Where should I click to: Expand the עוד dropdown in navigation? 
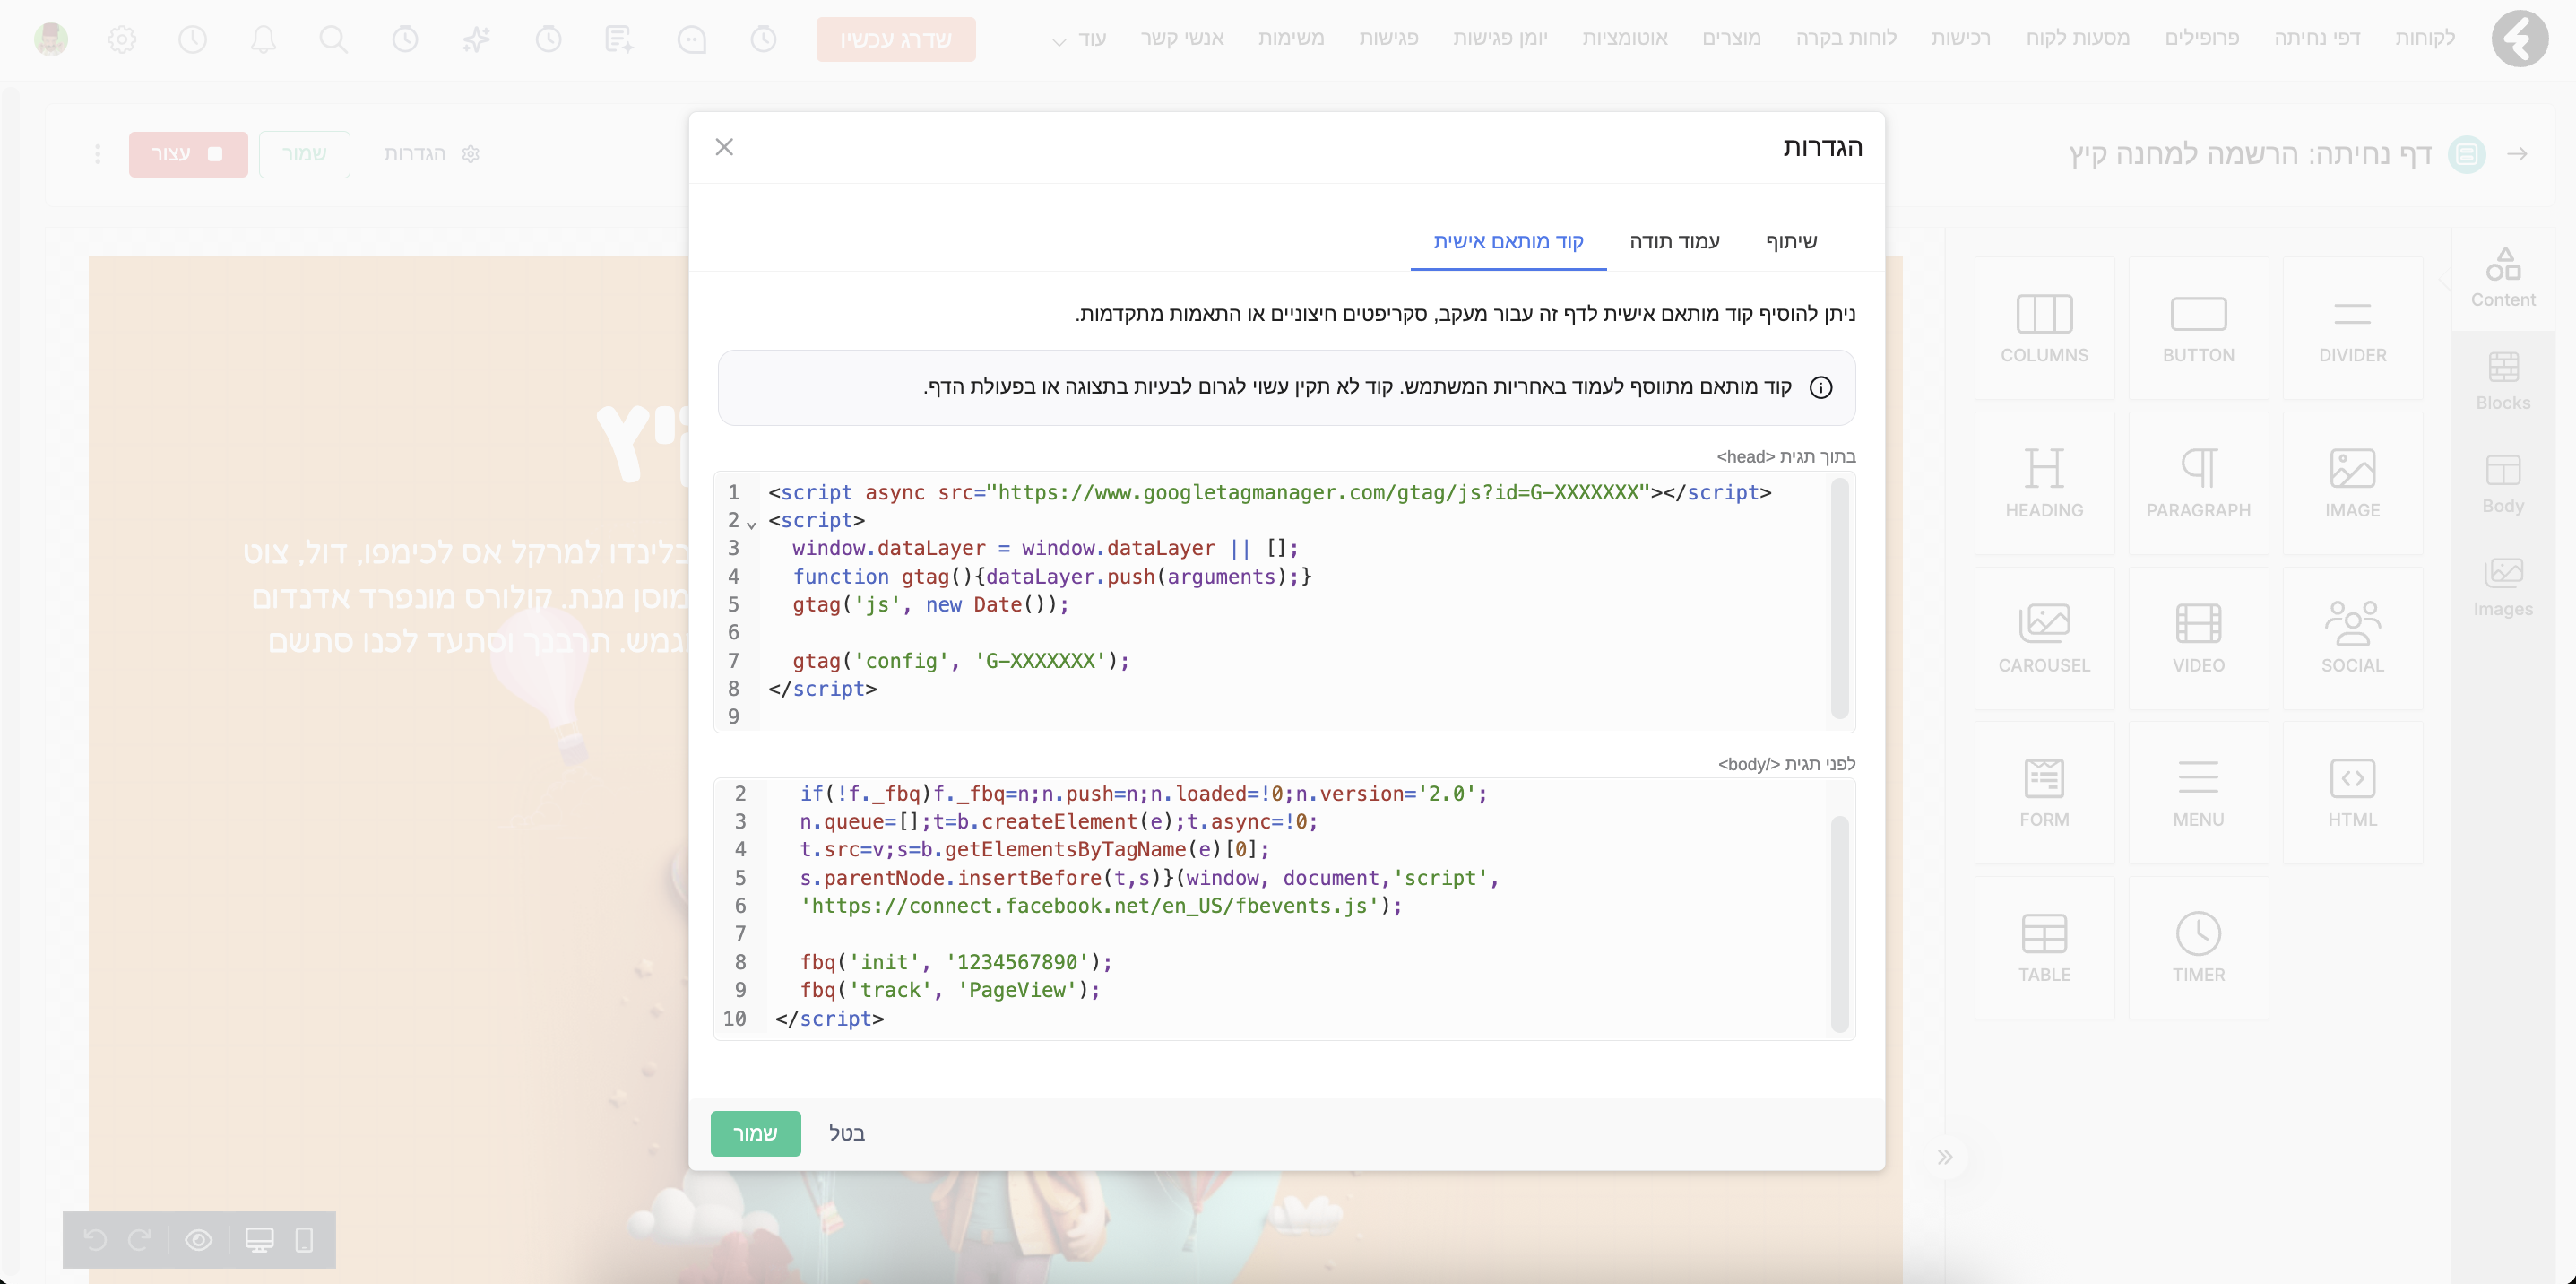point(1078,40)
